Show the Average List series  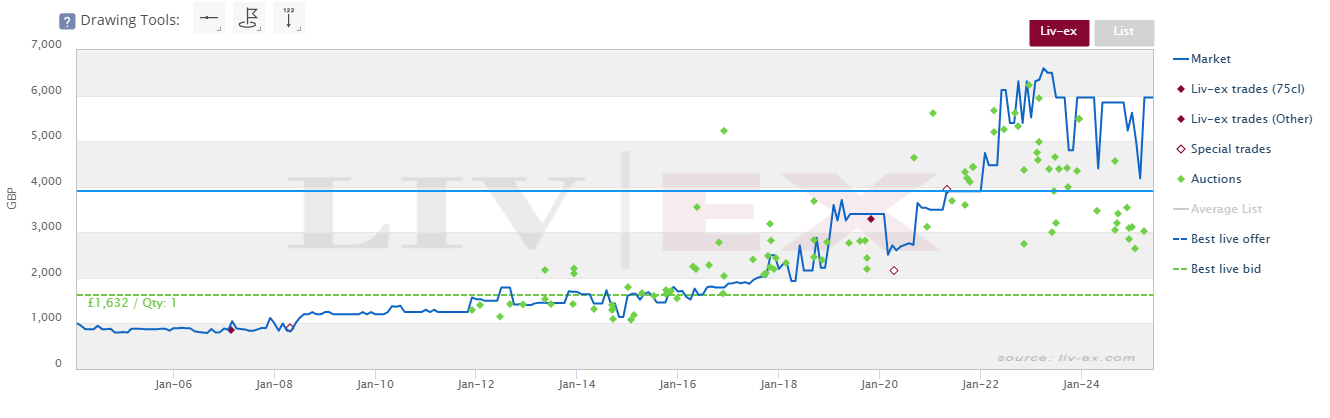(1227, 209)
